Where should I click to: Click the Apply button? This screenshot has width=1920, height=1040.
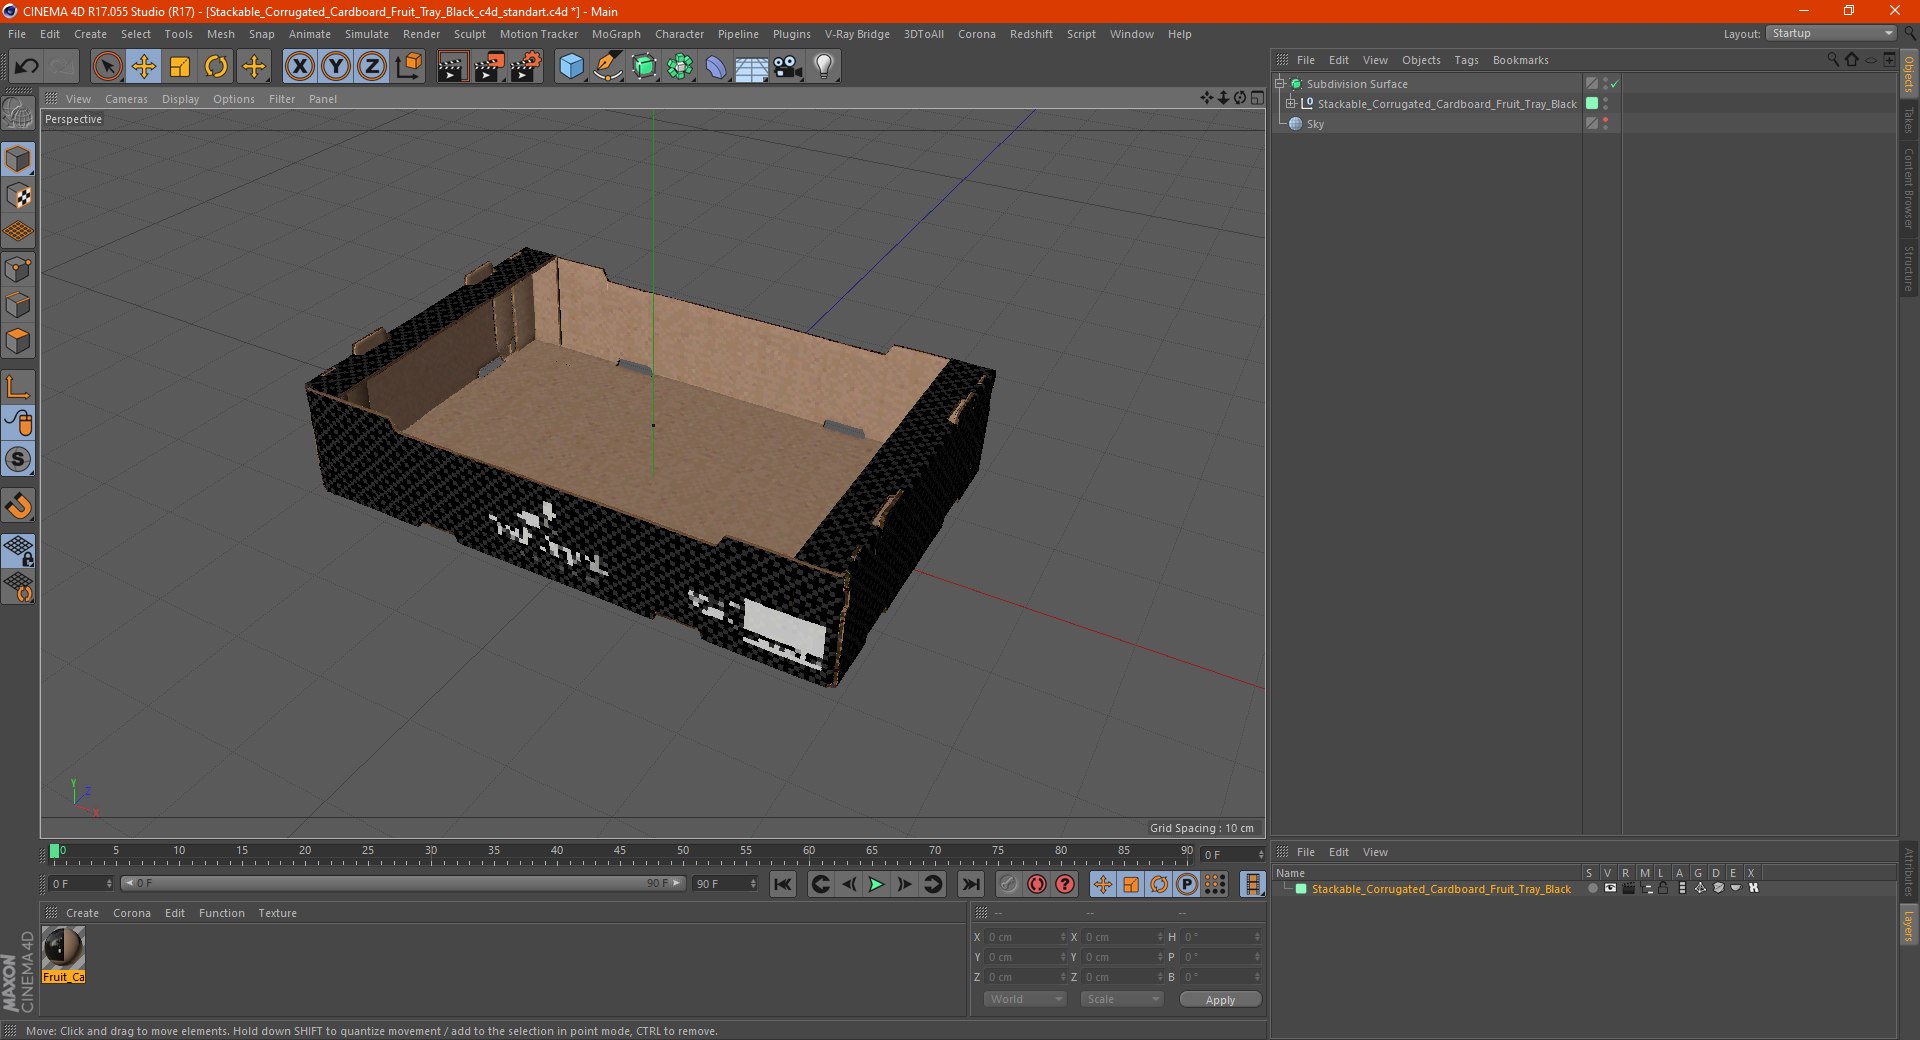pos(1220,1000)
